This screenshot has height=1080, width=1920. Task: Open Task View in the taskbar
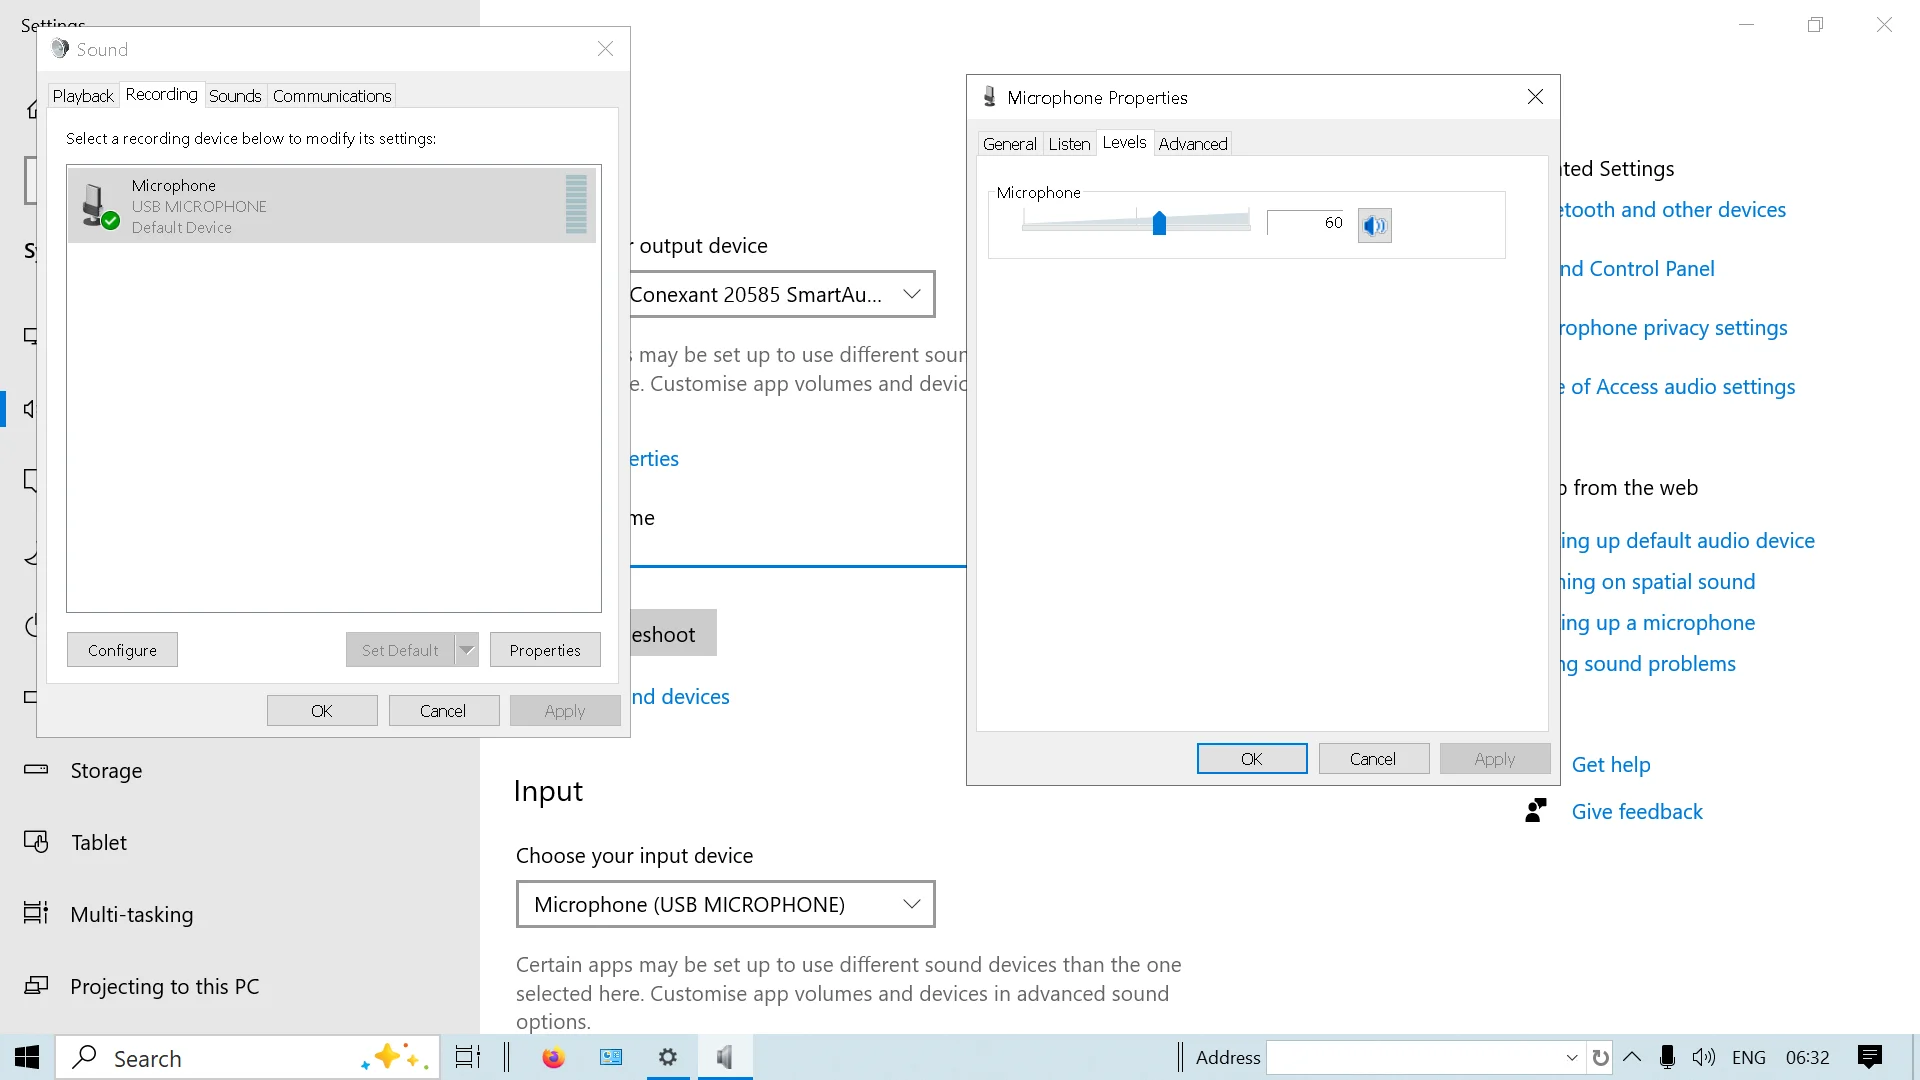[467, 1057]
